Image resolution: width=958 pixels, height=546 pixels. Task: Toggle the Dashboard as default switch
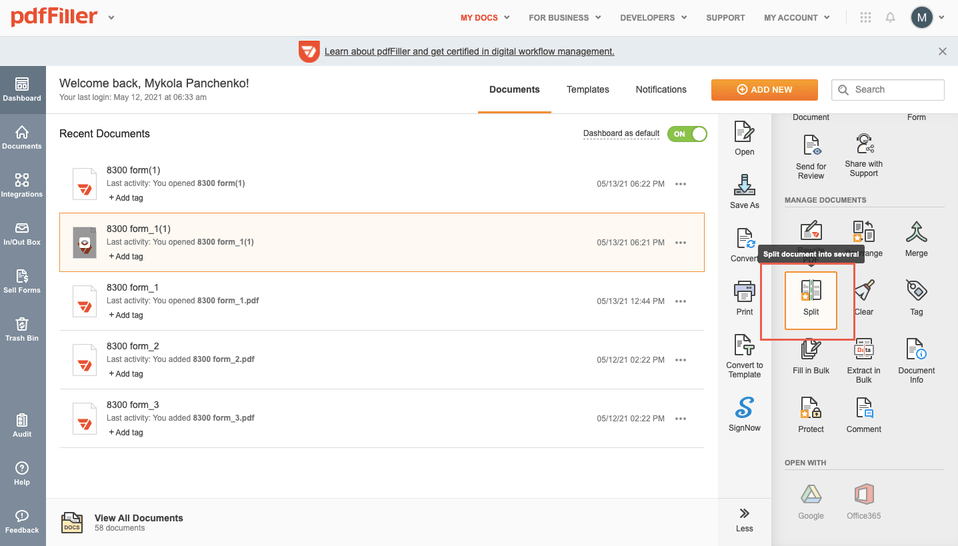[687, 134]
